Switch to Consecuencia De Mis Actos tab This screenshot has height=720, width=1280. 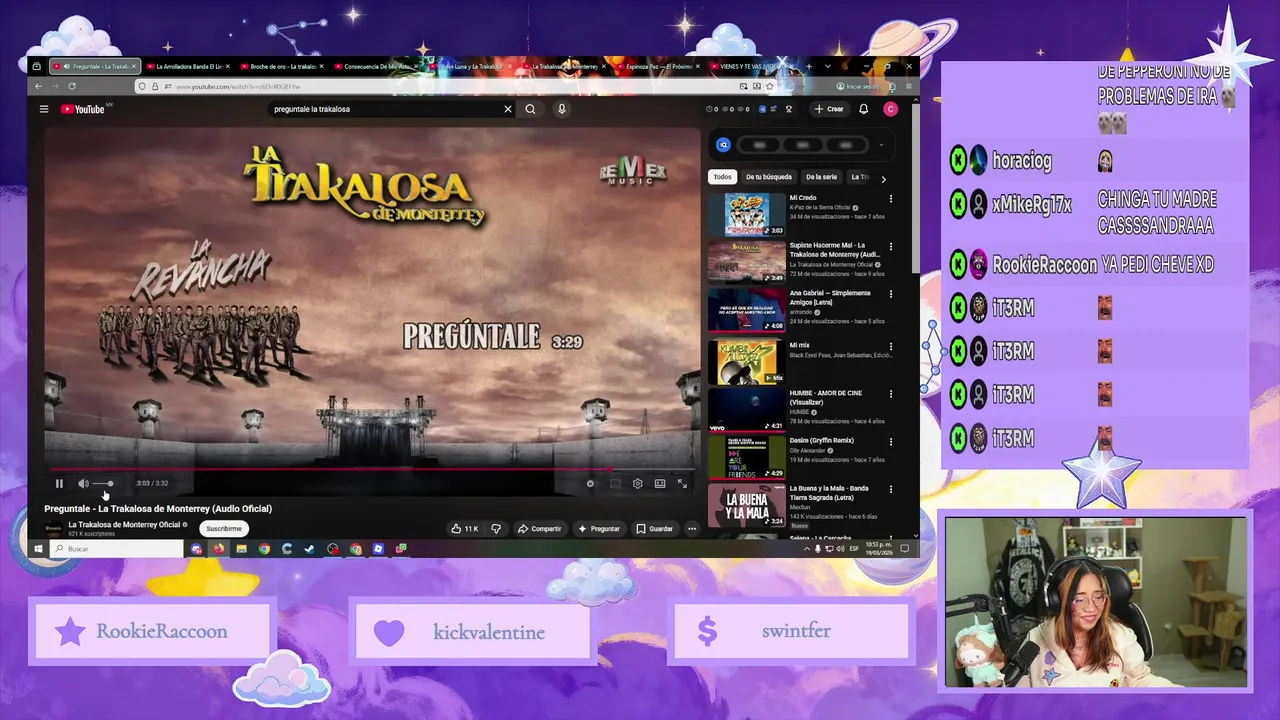(x=377, y=66)
